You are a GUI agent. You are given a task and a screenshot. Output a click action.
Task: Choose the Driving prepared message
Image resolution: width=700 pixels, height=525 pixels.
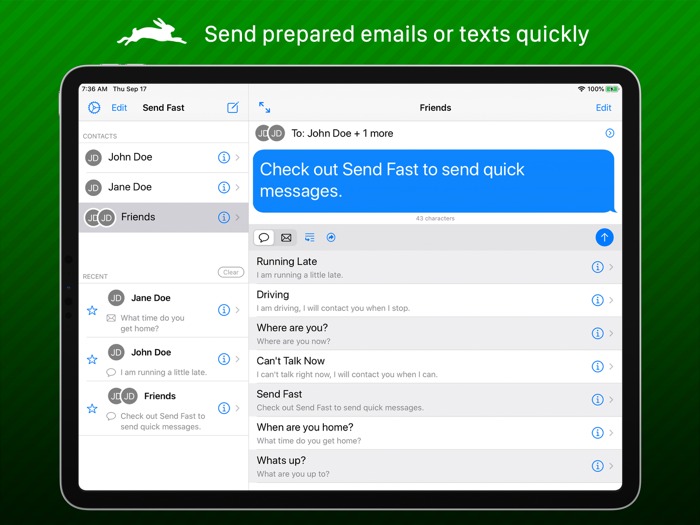point(435,300)
